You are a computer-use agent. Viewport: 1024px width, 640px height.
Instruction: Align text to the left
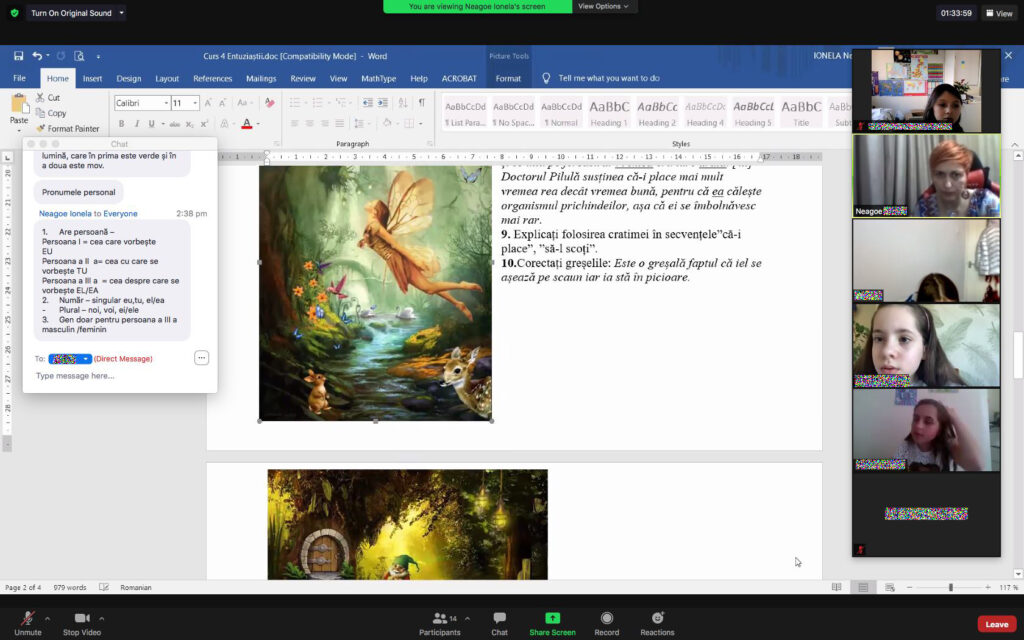295,123
